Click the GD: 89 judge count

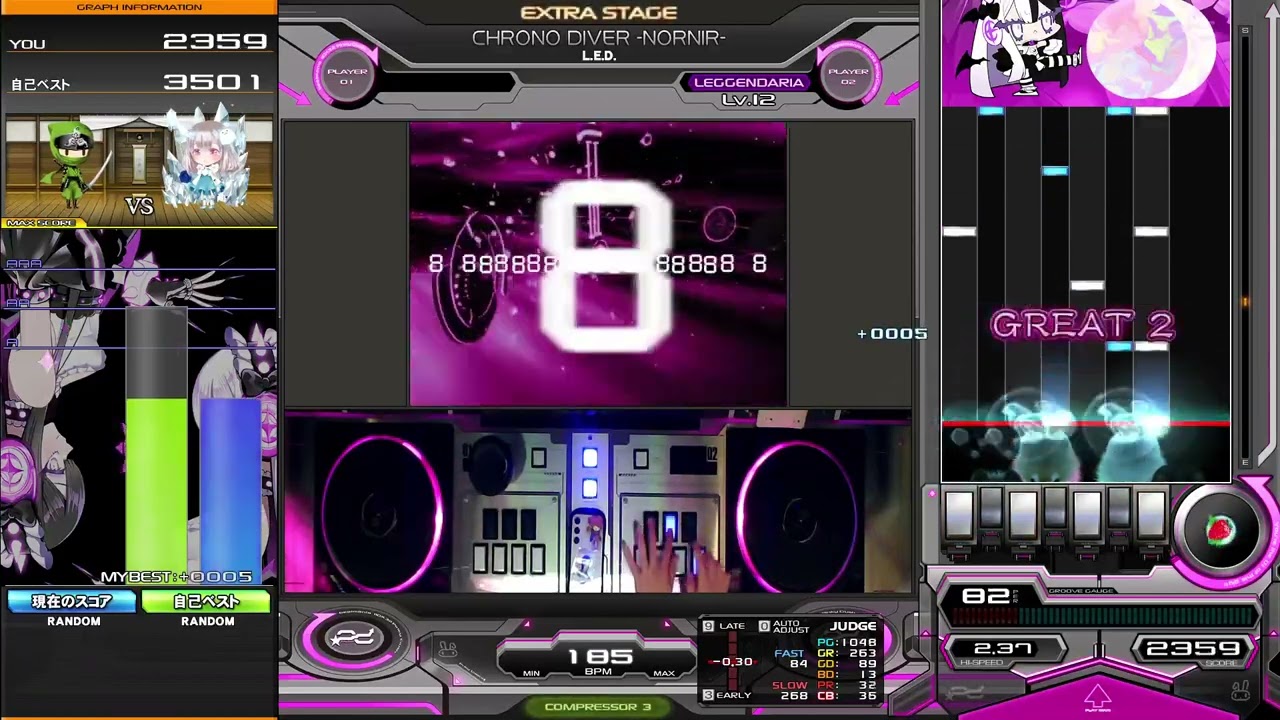(846, 664)
